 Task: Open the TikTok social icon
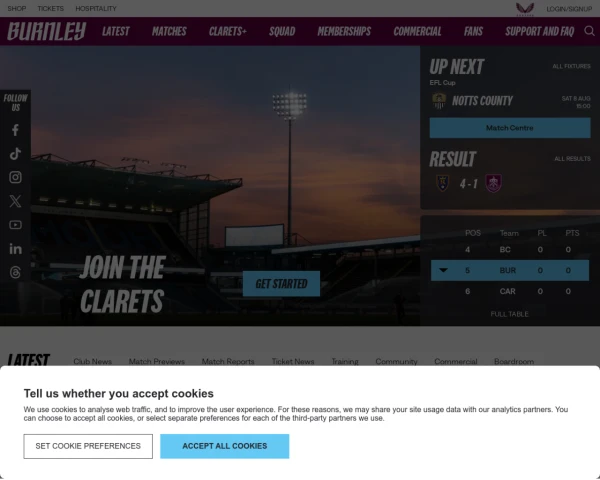pyautogui.click(x=15, y=154)
